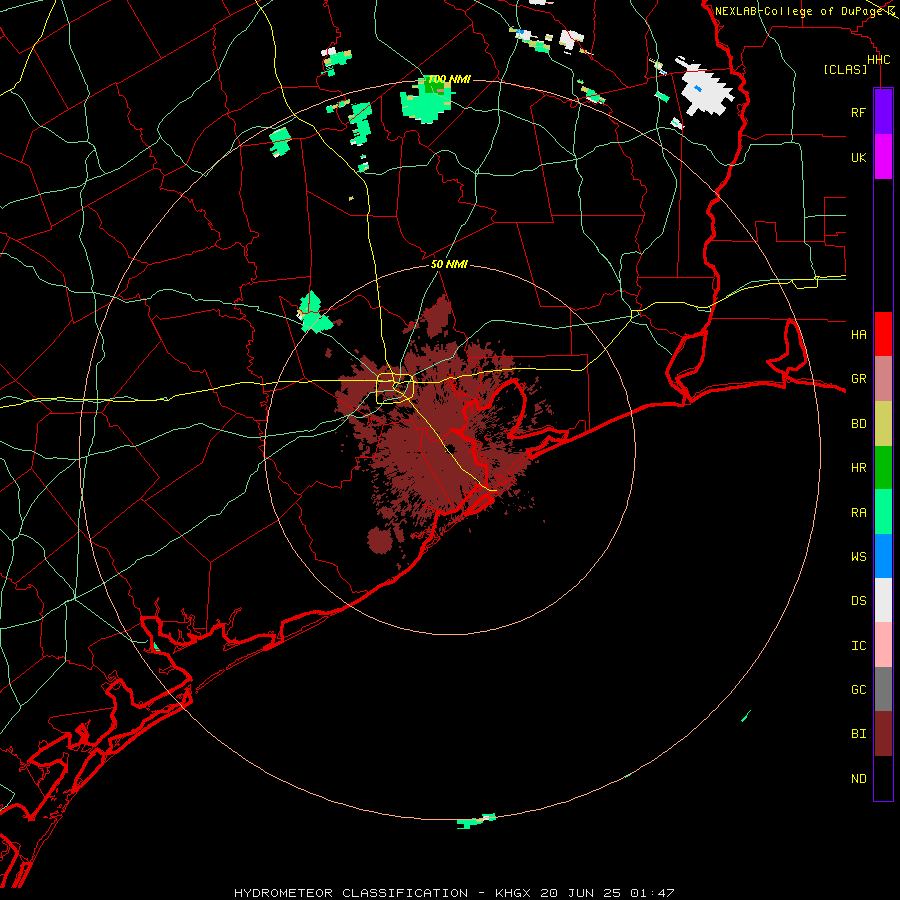
Task: Click the WS legend label
Action: point(858,557)
